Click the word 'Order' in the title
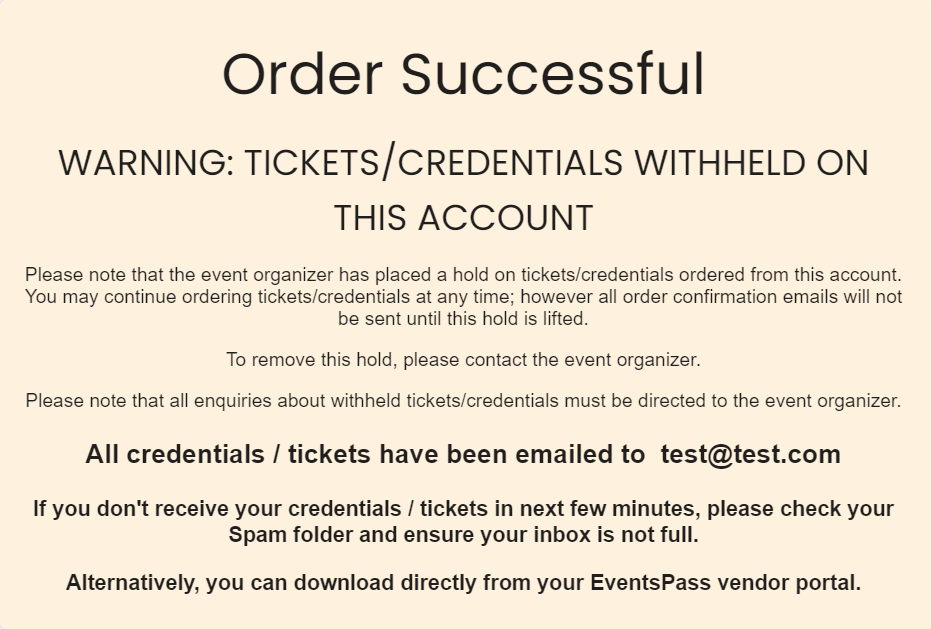931x629 pixels. [x=302, y=74]
